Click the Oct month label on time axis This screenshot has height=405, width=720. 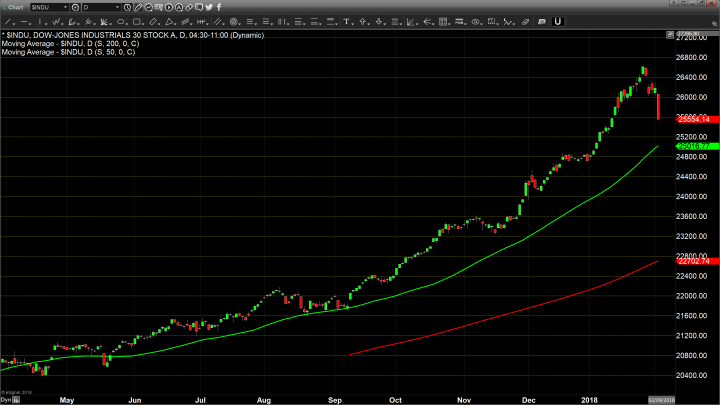(395, 400)
